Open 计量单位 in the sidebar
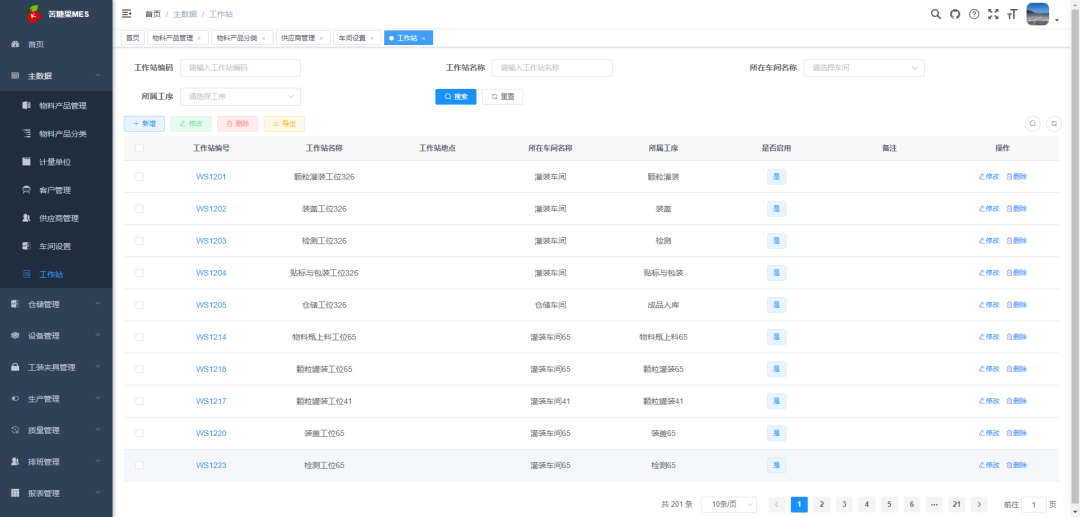Screen dimensions: 1080x517 click(55, 162)
